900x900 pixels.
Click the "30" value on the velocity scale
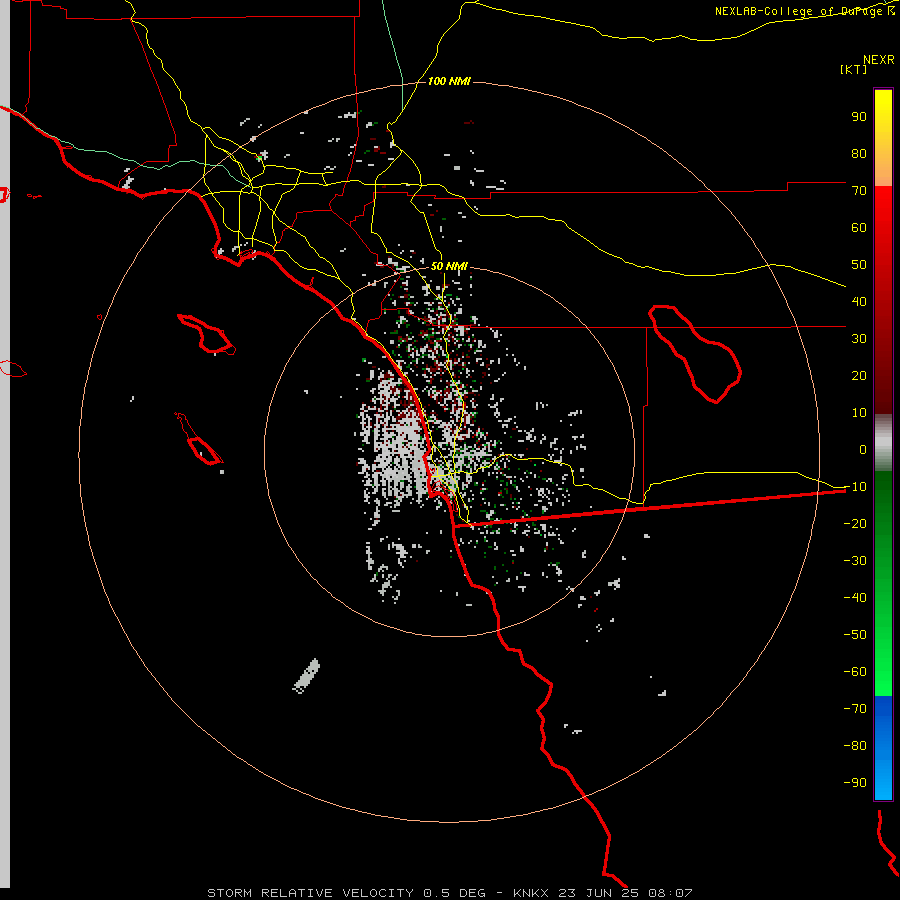click(x=859, y=339)
